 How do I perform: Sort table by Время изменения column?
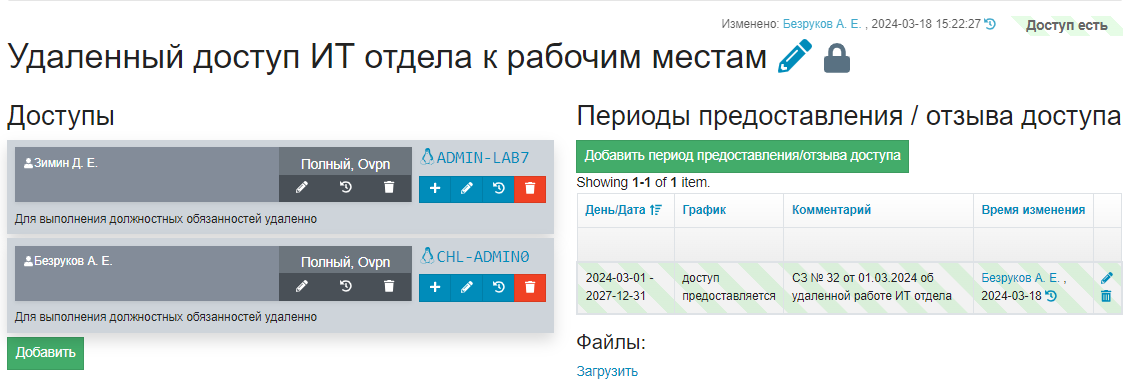[x=1033, y=210]
